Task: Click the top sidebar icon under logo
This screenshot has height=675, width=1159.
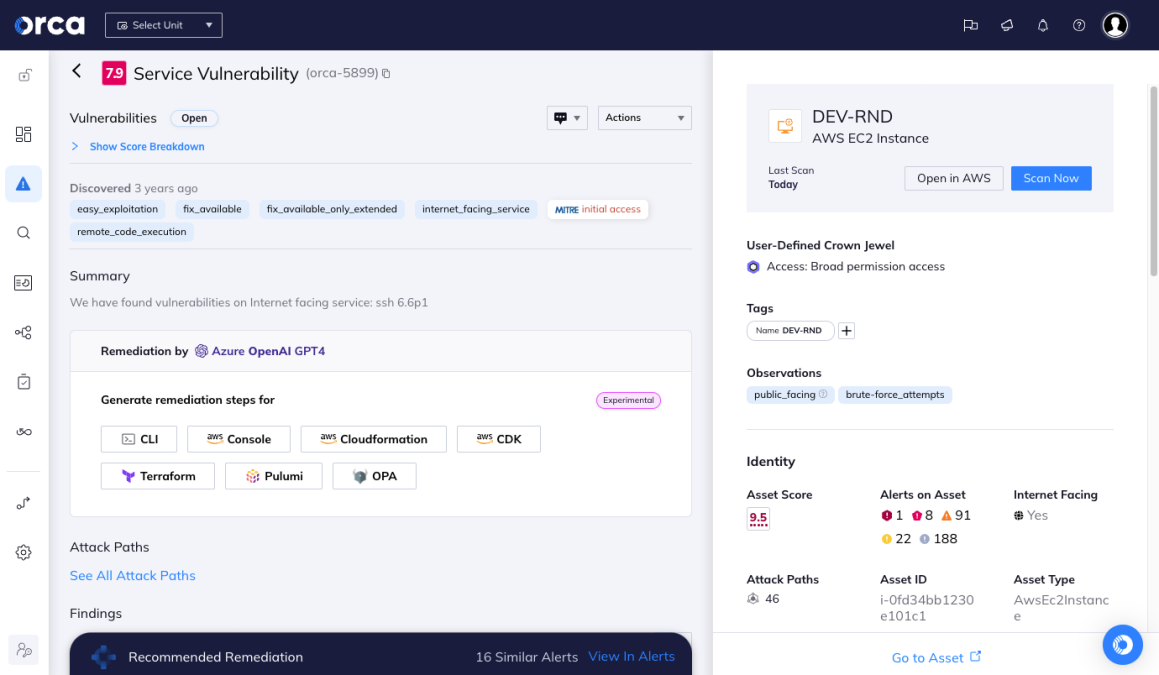Action: 24,75
